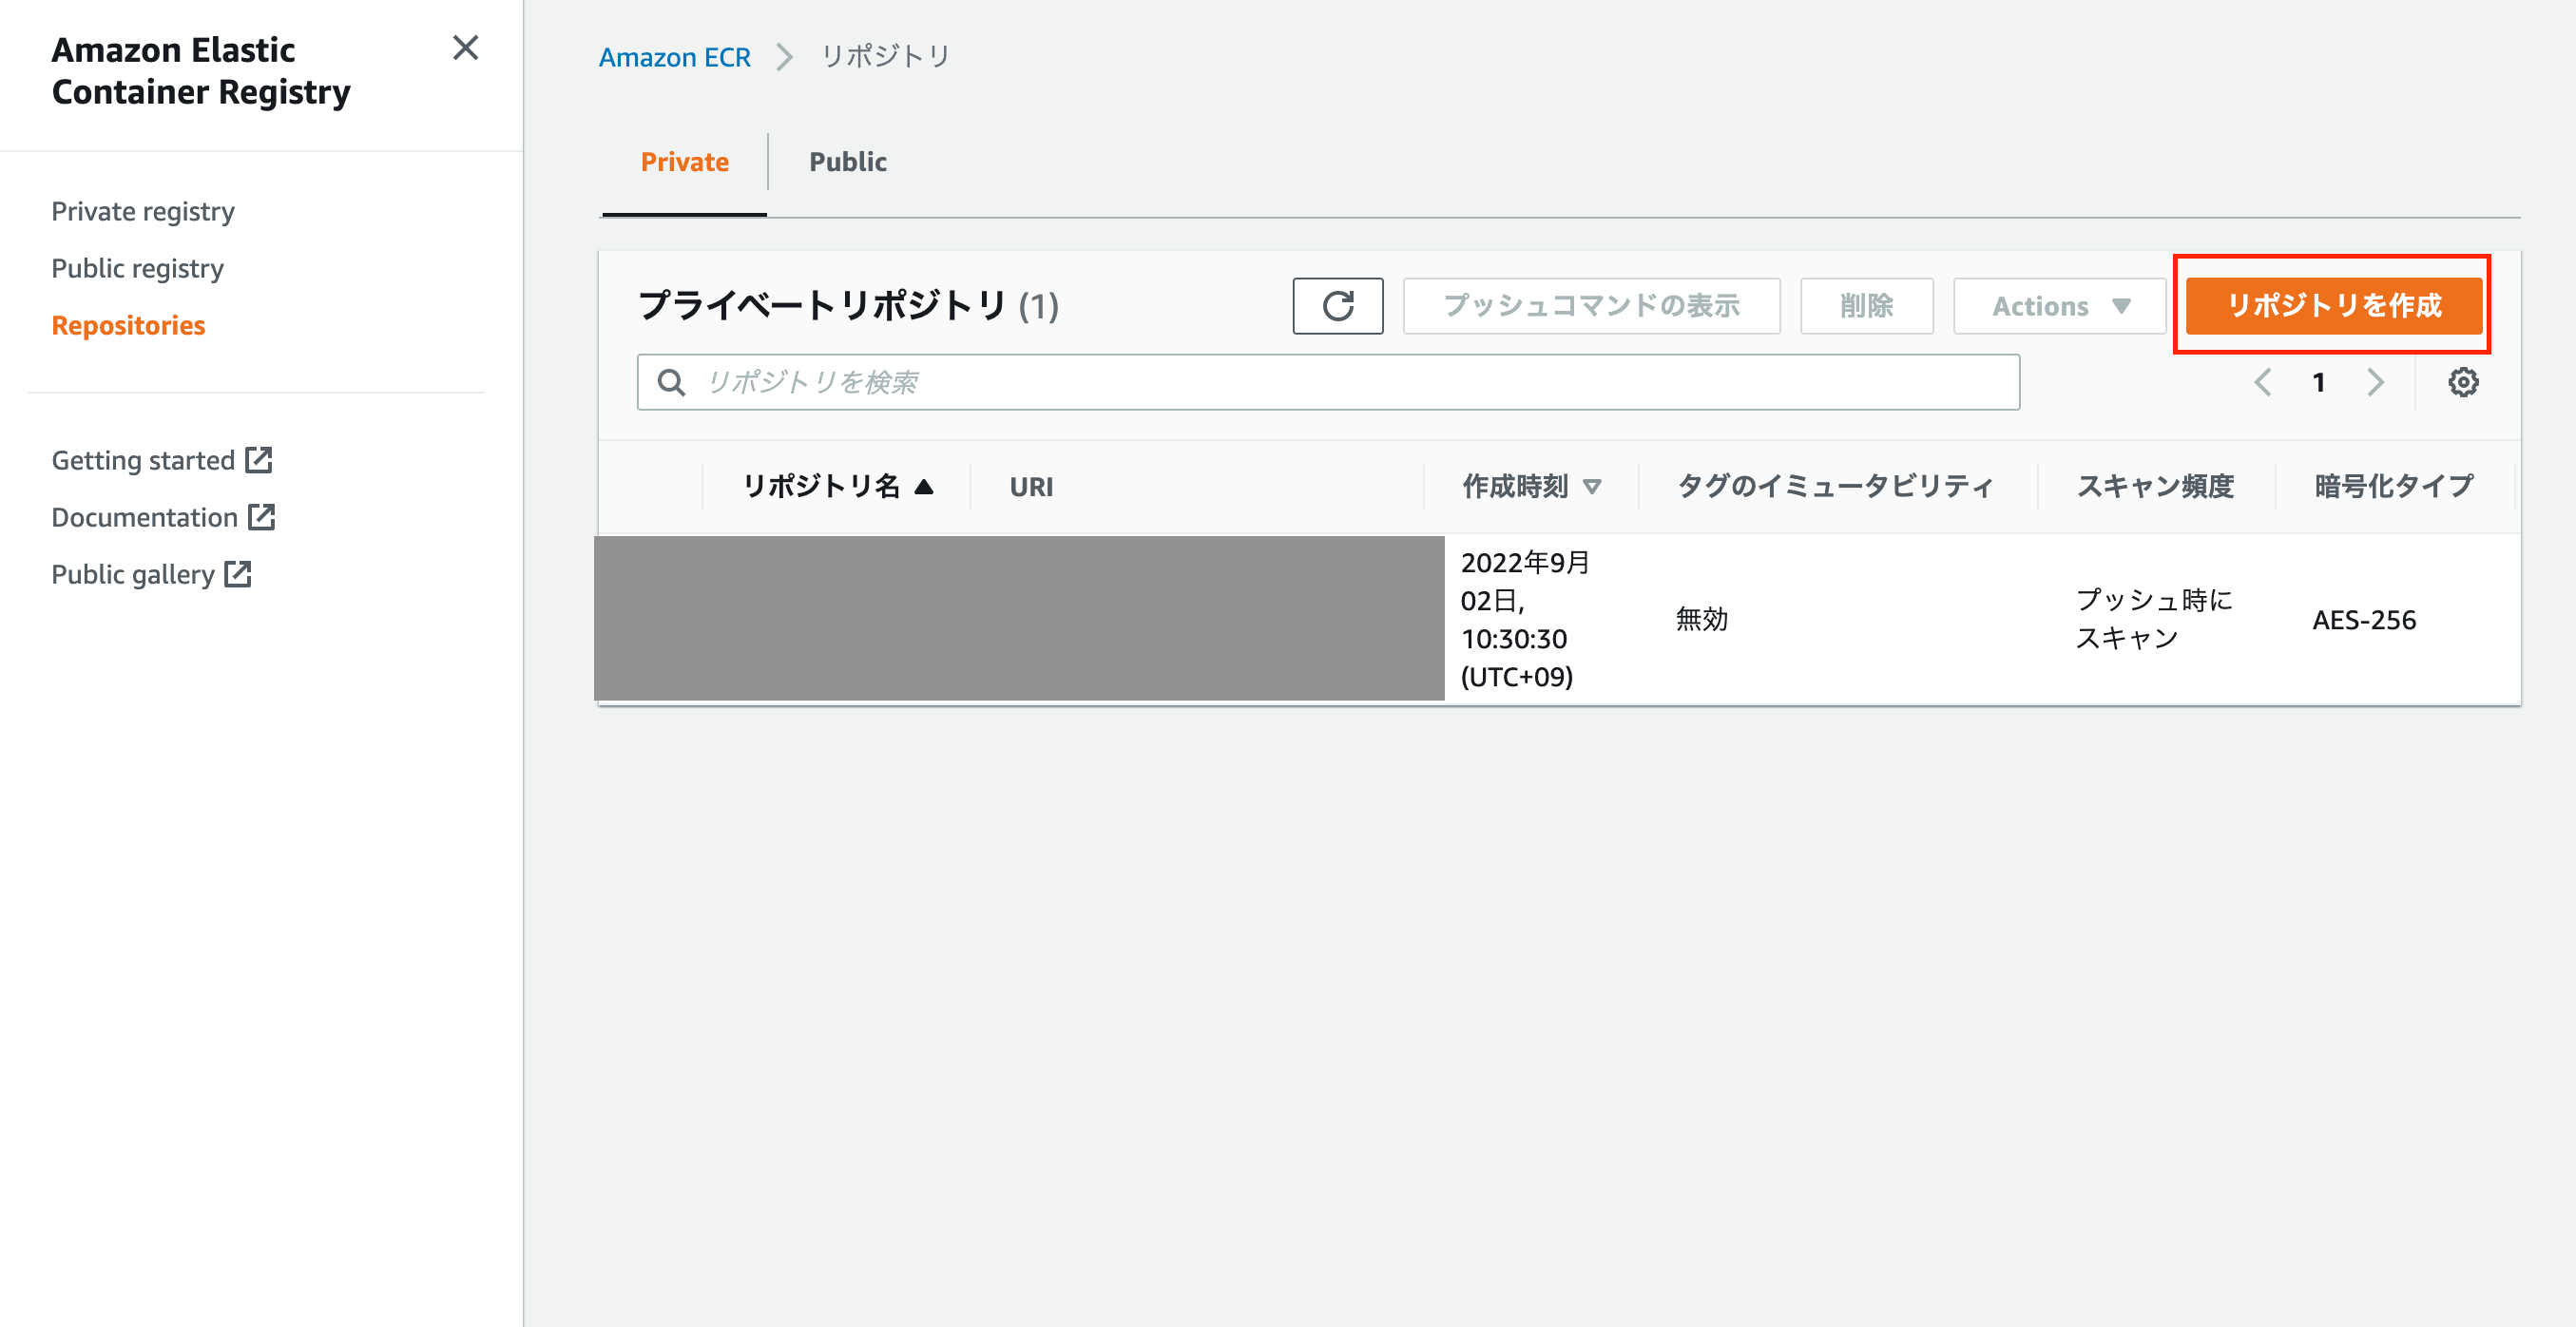Refresh the private repositories list
Viewport: 2576px width, 1327px height.
coord(1338,306)
